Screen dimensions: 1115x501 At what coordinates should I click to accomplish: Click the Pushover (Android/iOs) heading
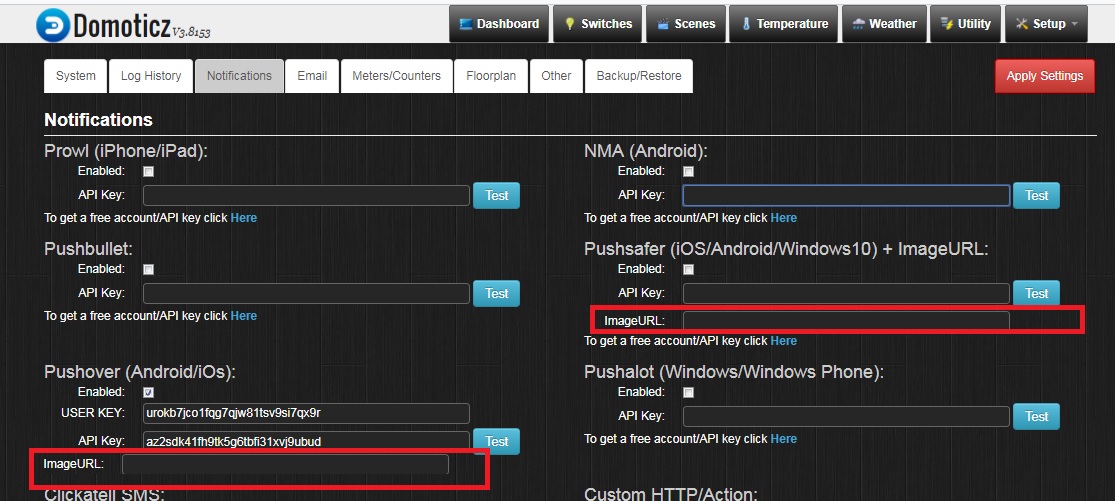140,372
